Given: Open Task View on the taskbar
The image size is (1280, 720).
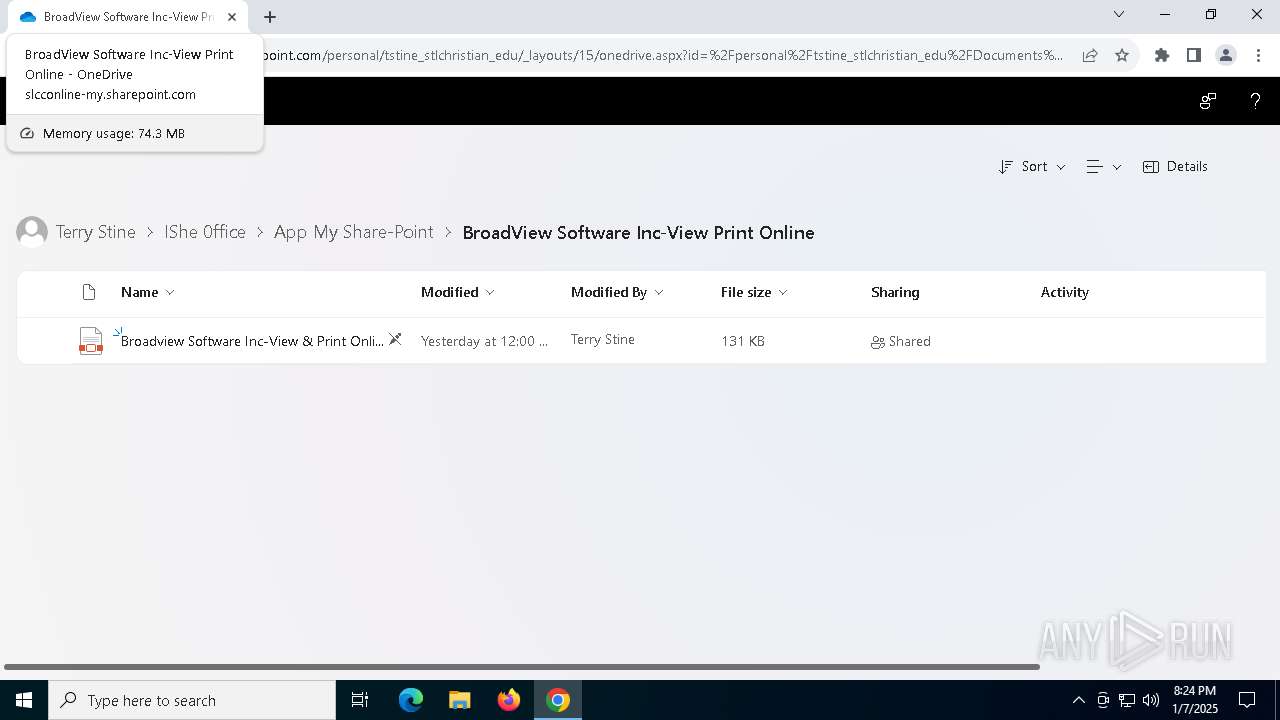Looking at the screenshot, I should point(360,700).
